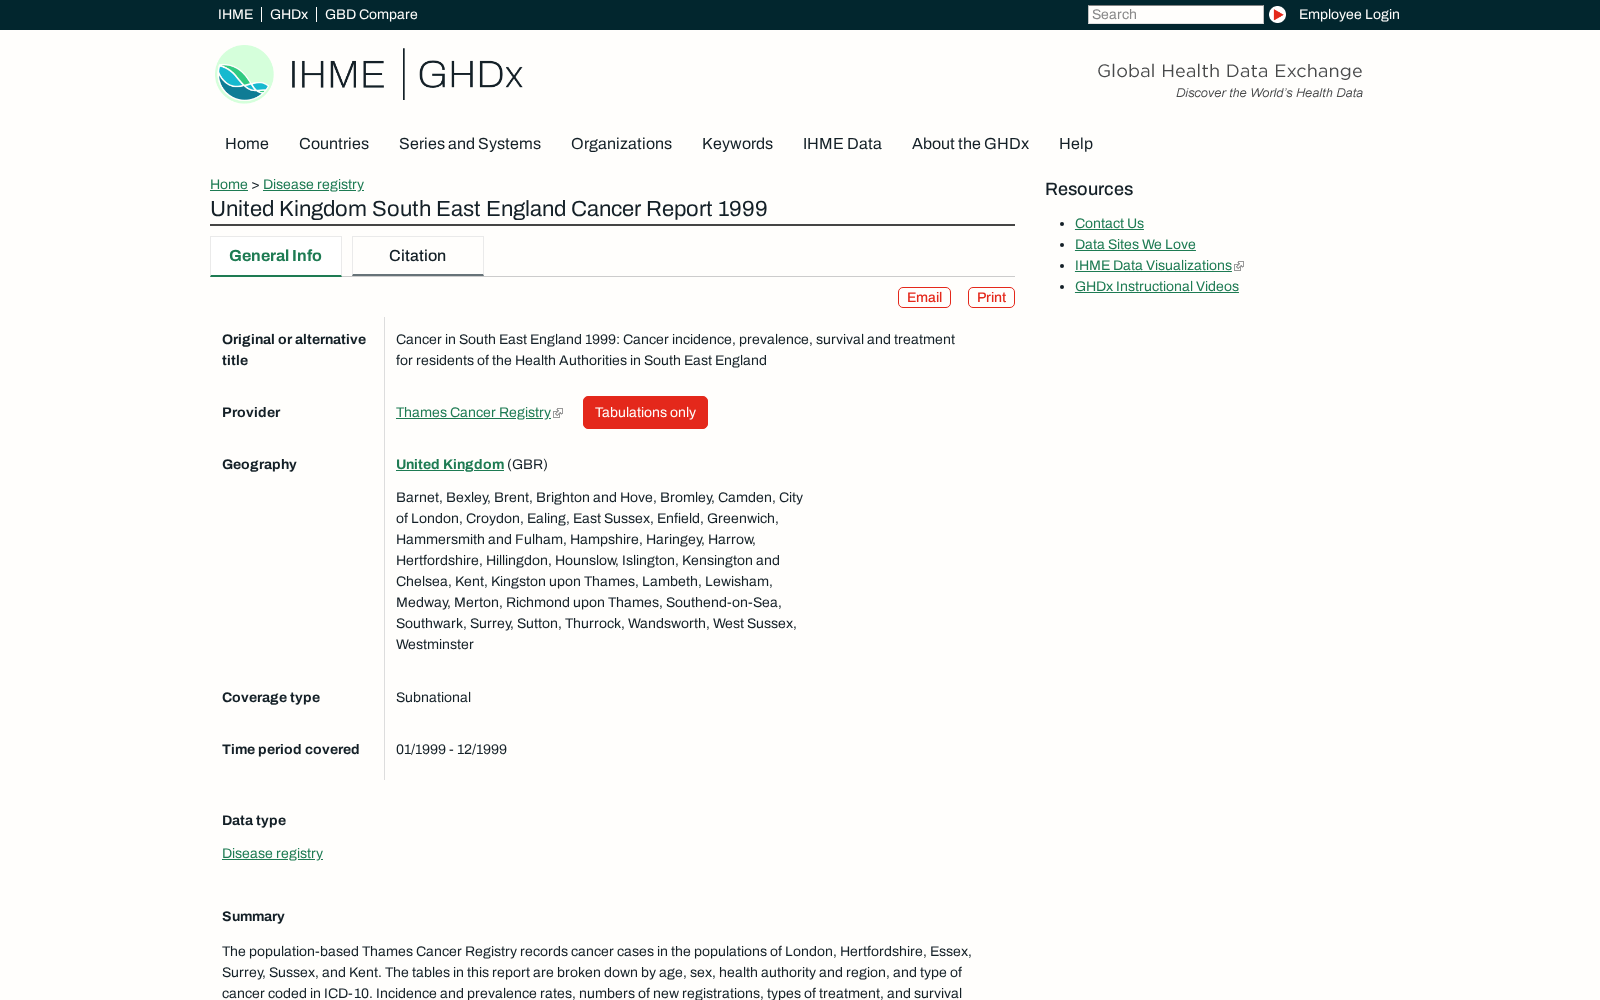
Task: Click the 'Original or alternative title' label
Action: coord(294,350)
